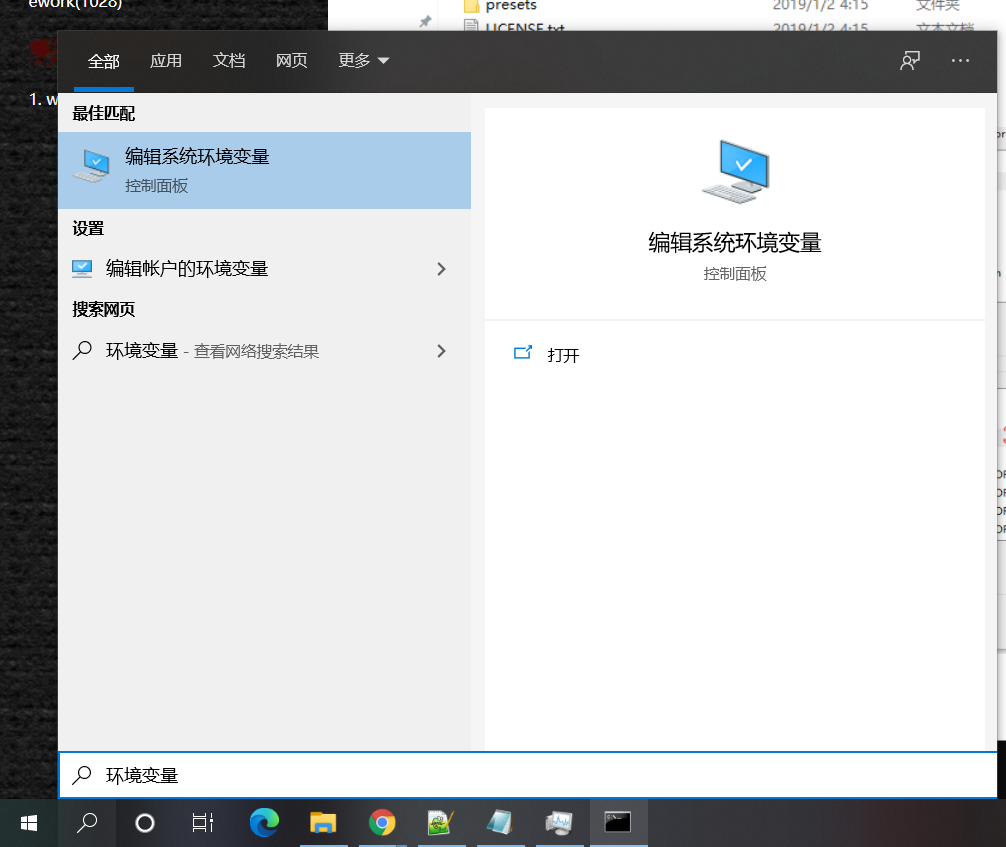This screenshot has height=847, width=1006.
Task: Switch to the 文档 search tab
Action: (x=229, y=61)
